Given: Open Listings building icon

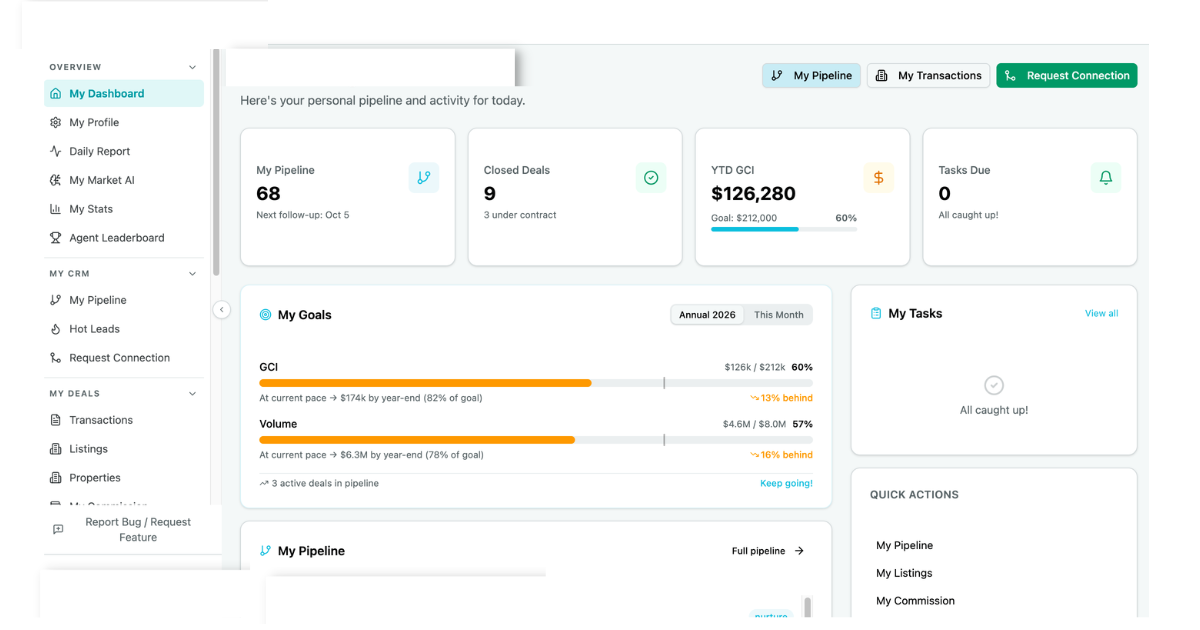Looking at the screenshot, I should pyautogui.click(x=56, y=449).
